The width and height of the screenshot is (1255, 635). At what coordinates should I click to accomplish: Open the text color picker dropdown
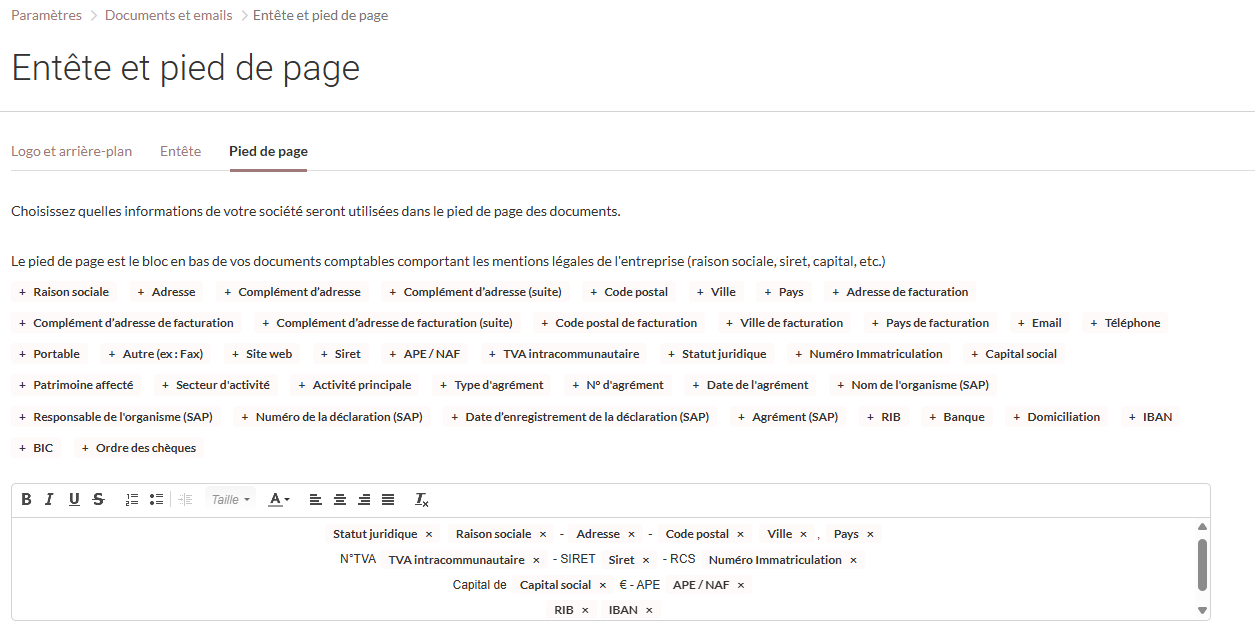(280, 499)
